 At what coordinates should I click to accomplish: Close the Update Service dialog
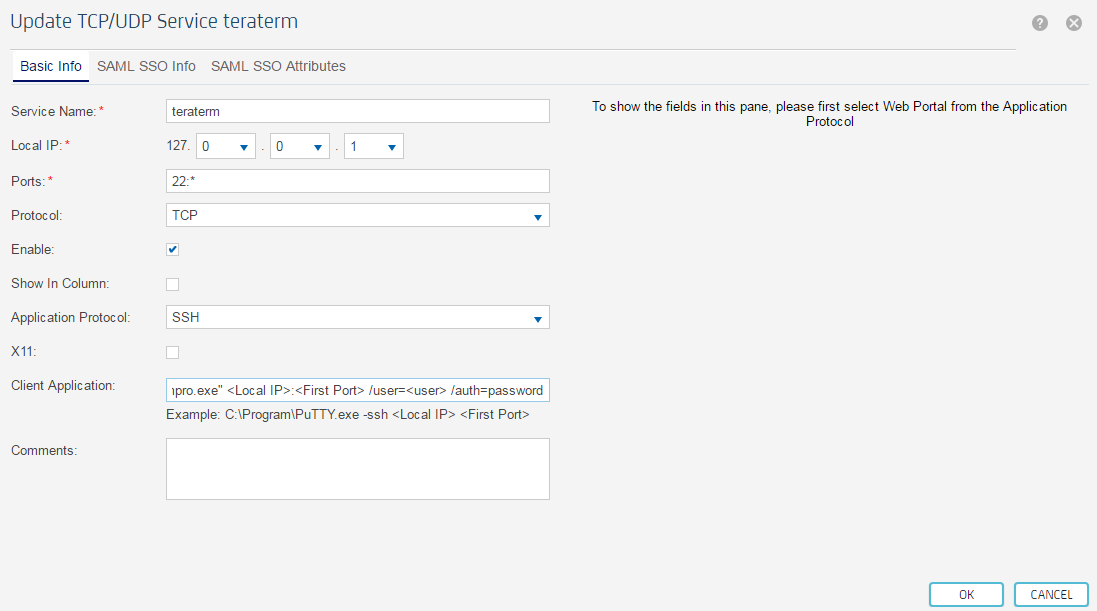[x=1074, y=23]
